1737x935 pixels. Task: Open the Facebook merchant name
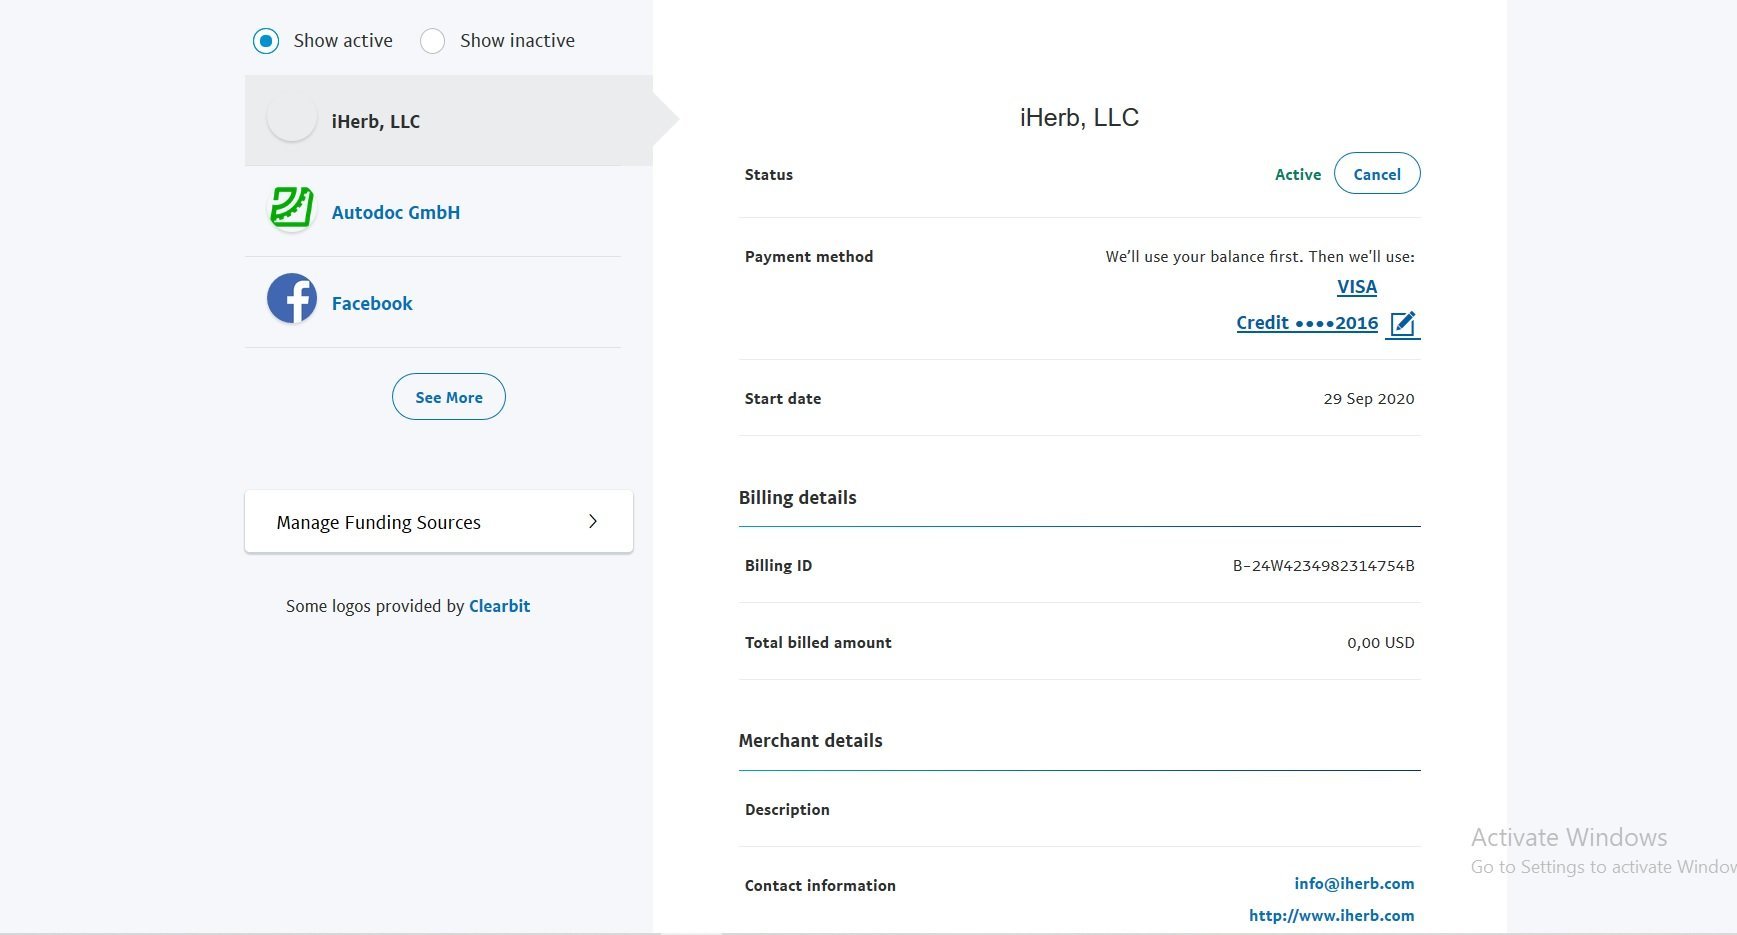tap(372, 303)
